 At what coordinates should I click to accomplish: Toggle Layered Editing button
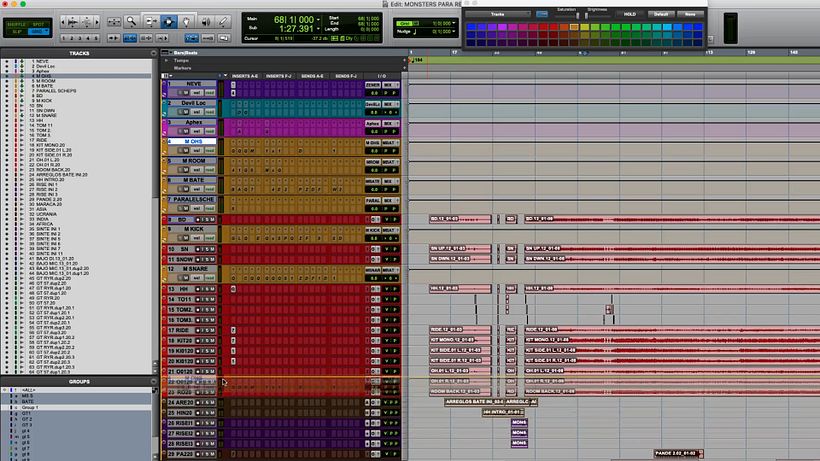coord(224,38)
